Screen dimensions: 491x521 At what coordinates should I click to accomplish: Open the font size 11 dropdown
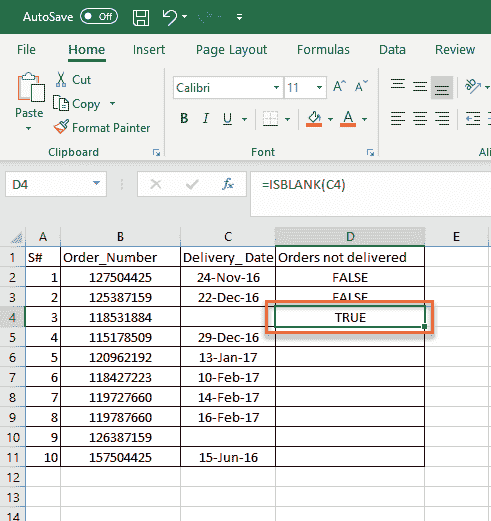(319, 88)
